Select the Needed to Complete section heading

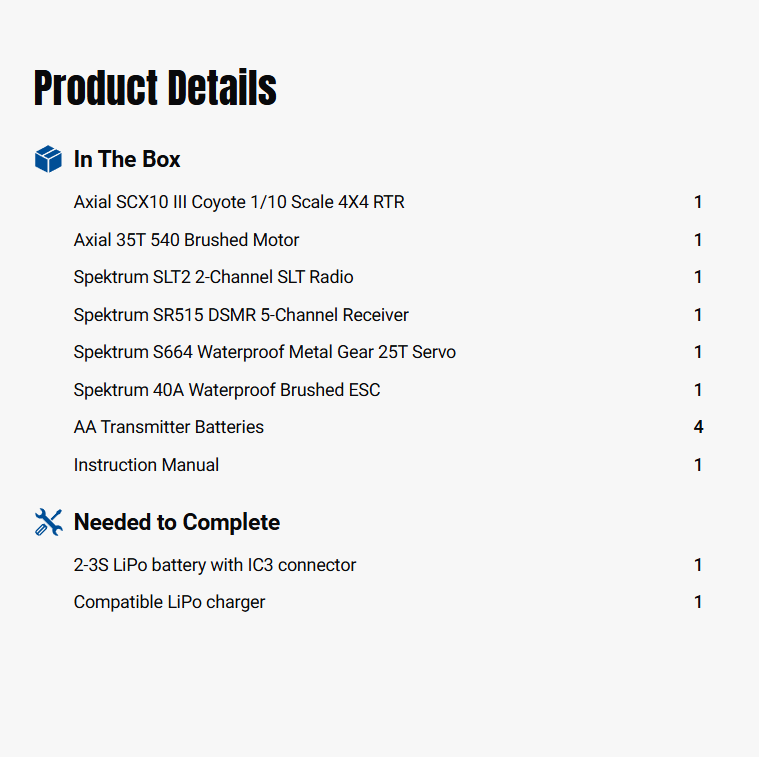click(x=176, y=522)
